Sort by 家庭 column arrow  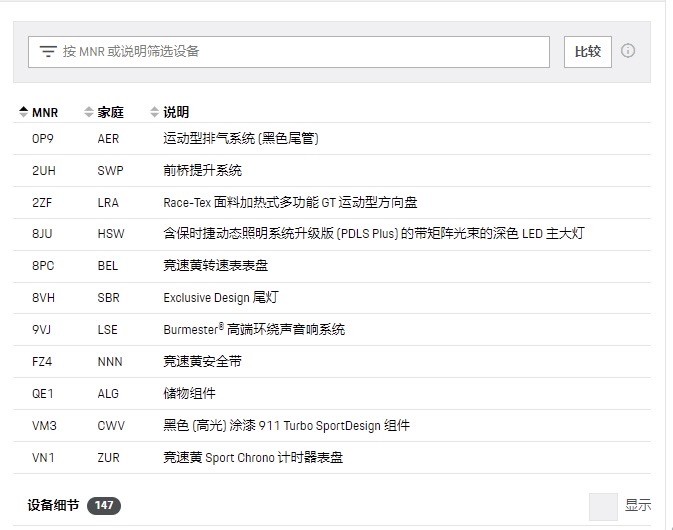(x=89, y=112)
